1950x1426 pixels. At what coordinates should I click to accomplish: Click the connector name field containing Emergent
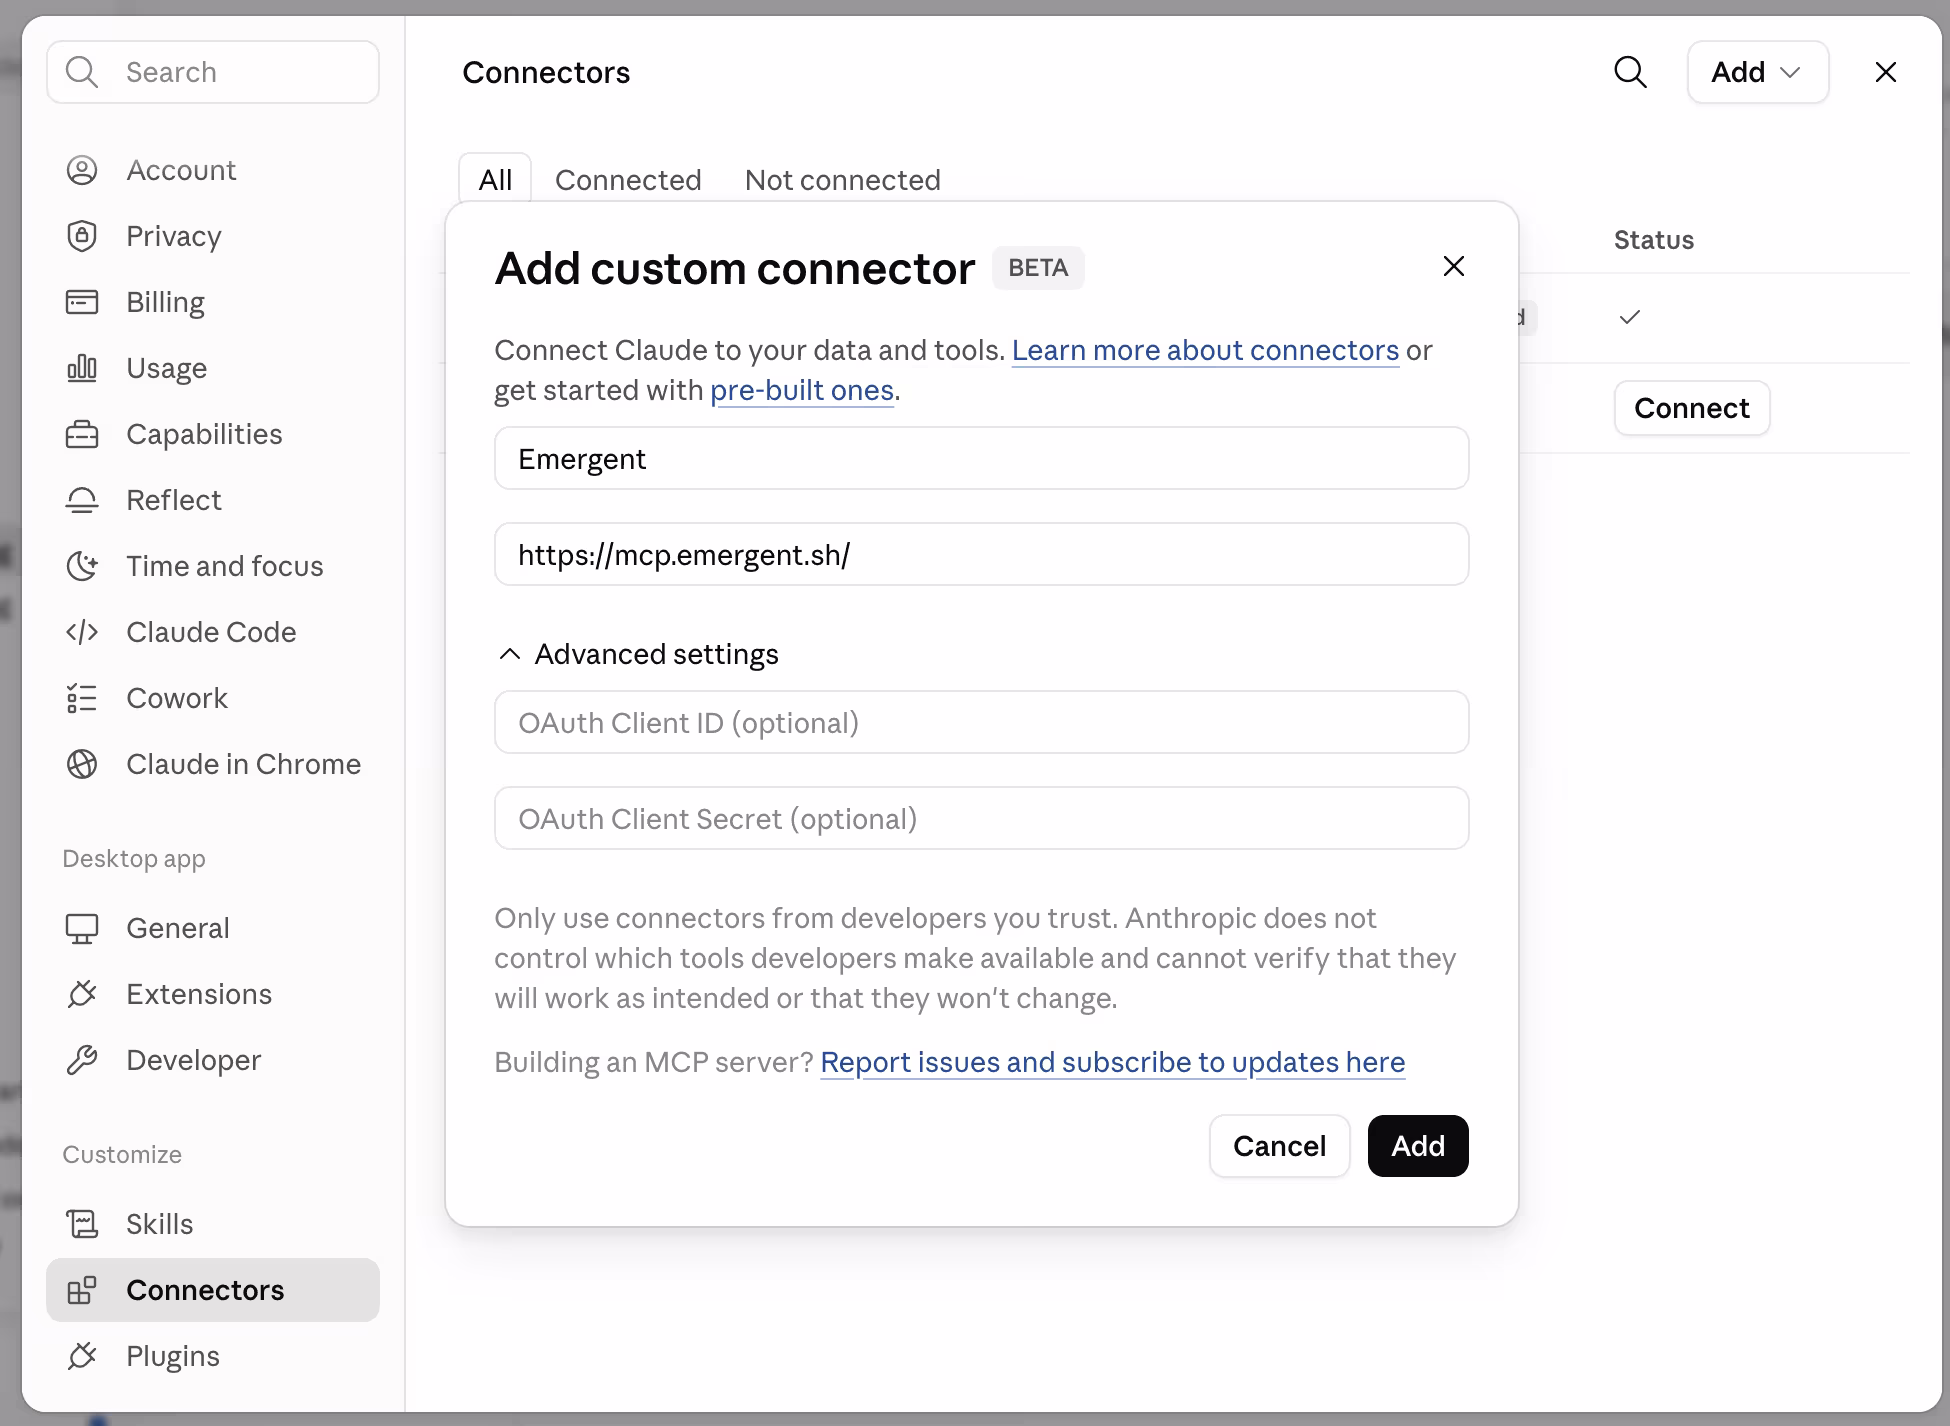(x=982, y=459)
